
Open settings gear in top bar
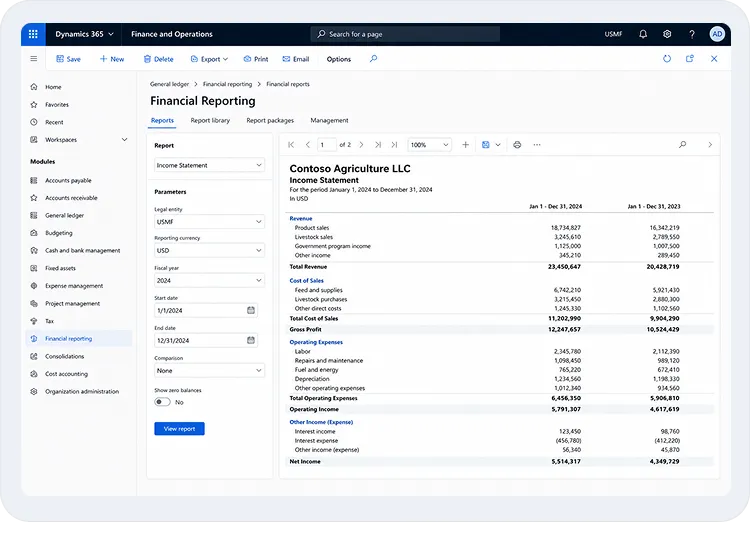pos(667,34)
